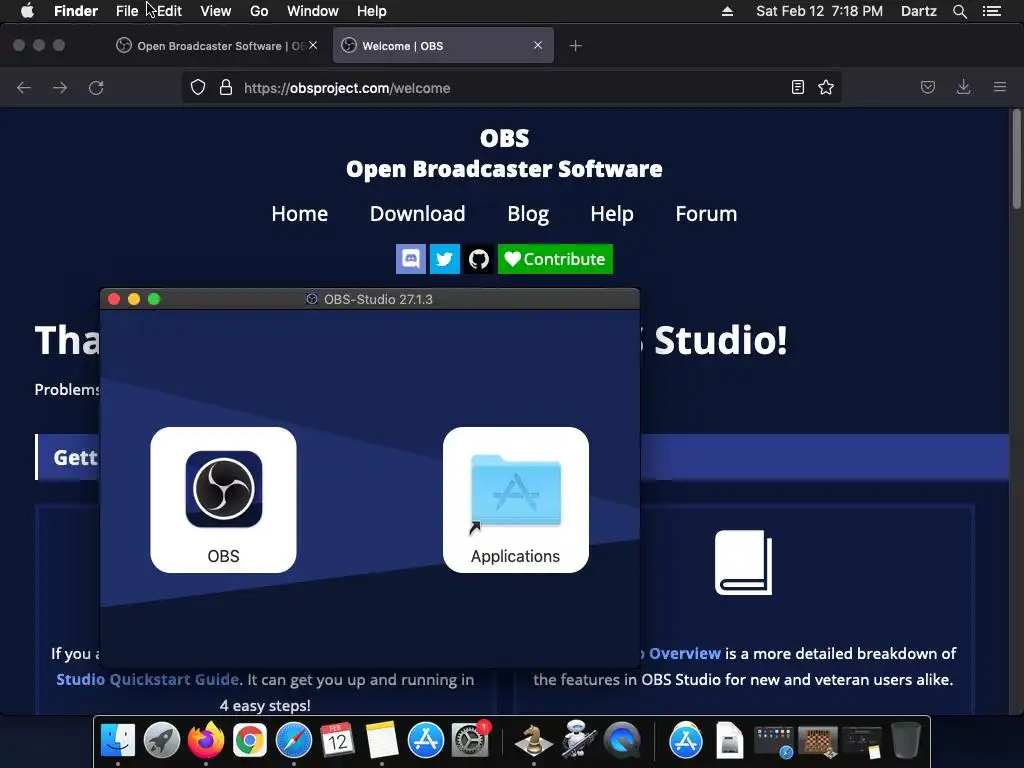
Task: Open the Forum link
Action: click(x=706, y=214)
